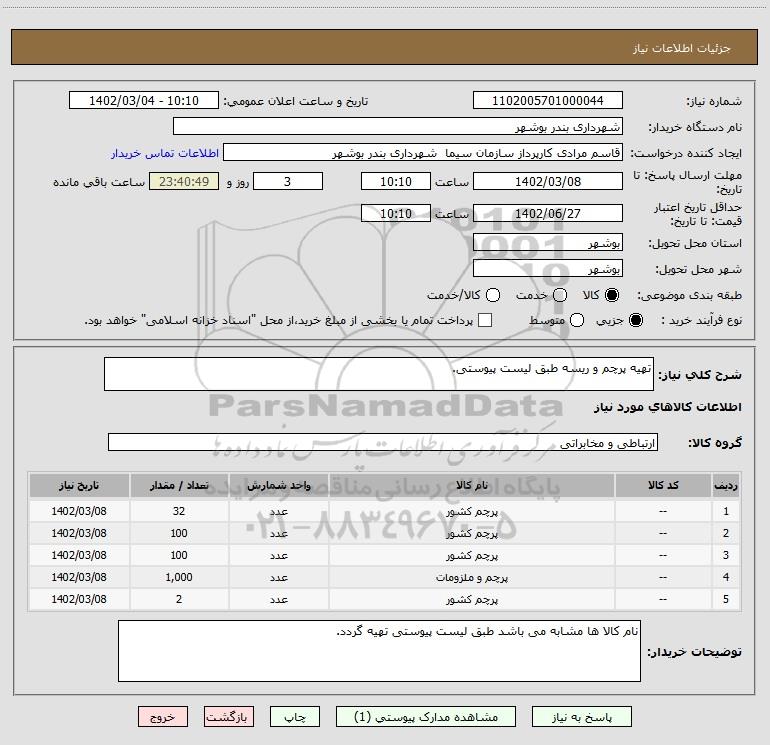Click the بازگشت back button
Screen dimensions: 770x745
pos(230,717)
